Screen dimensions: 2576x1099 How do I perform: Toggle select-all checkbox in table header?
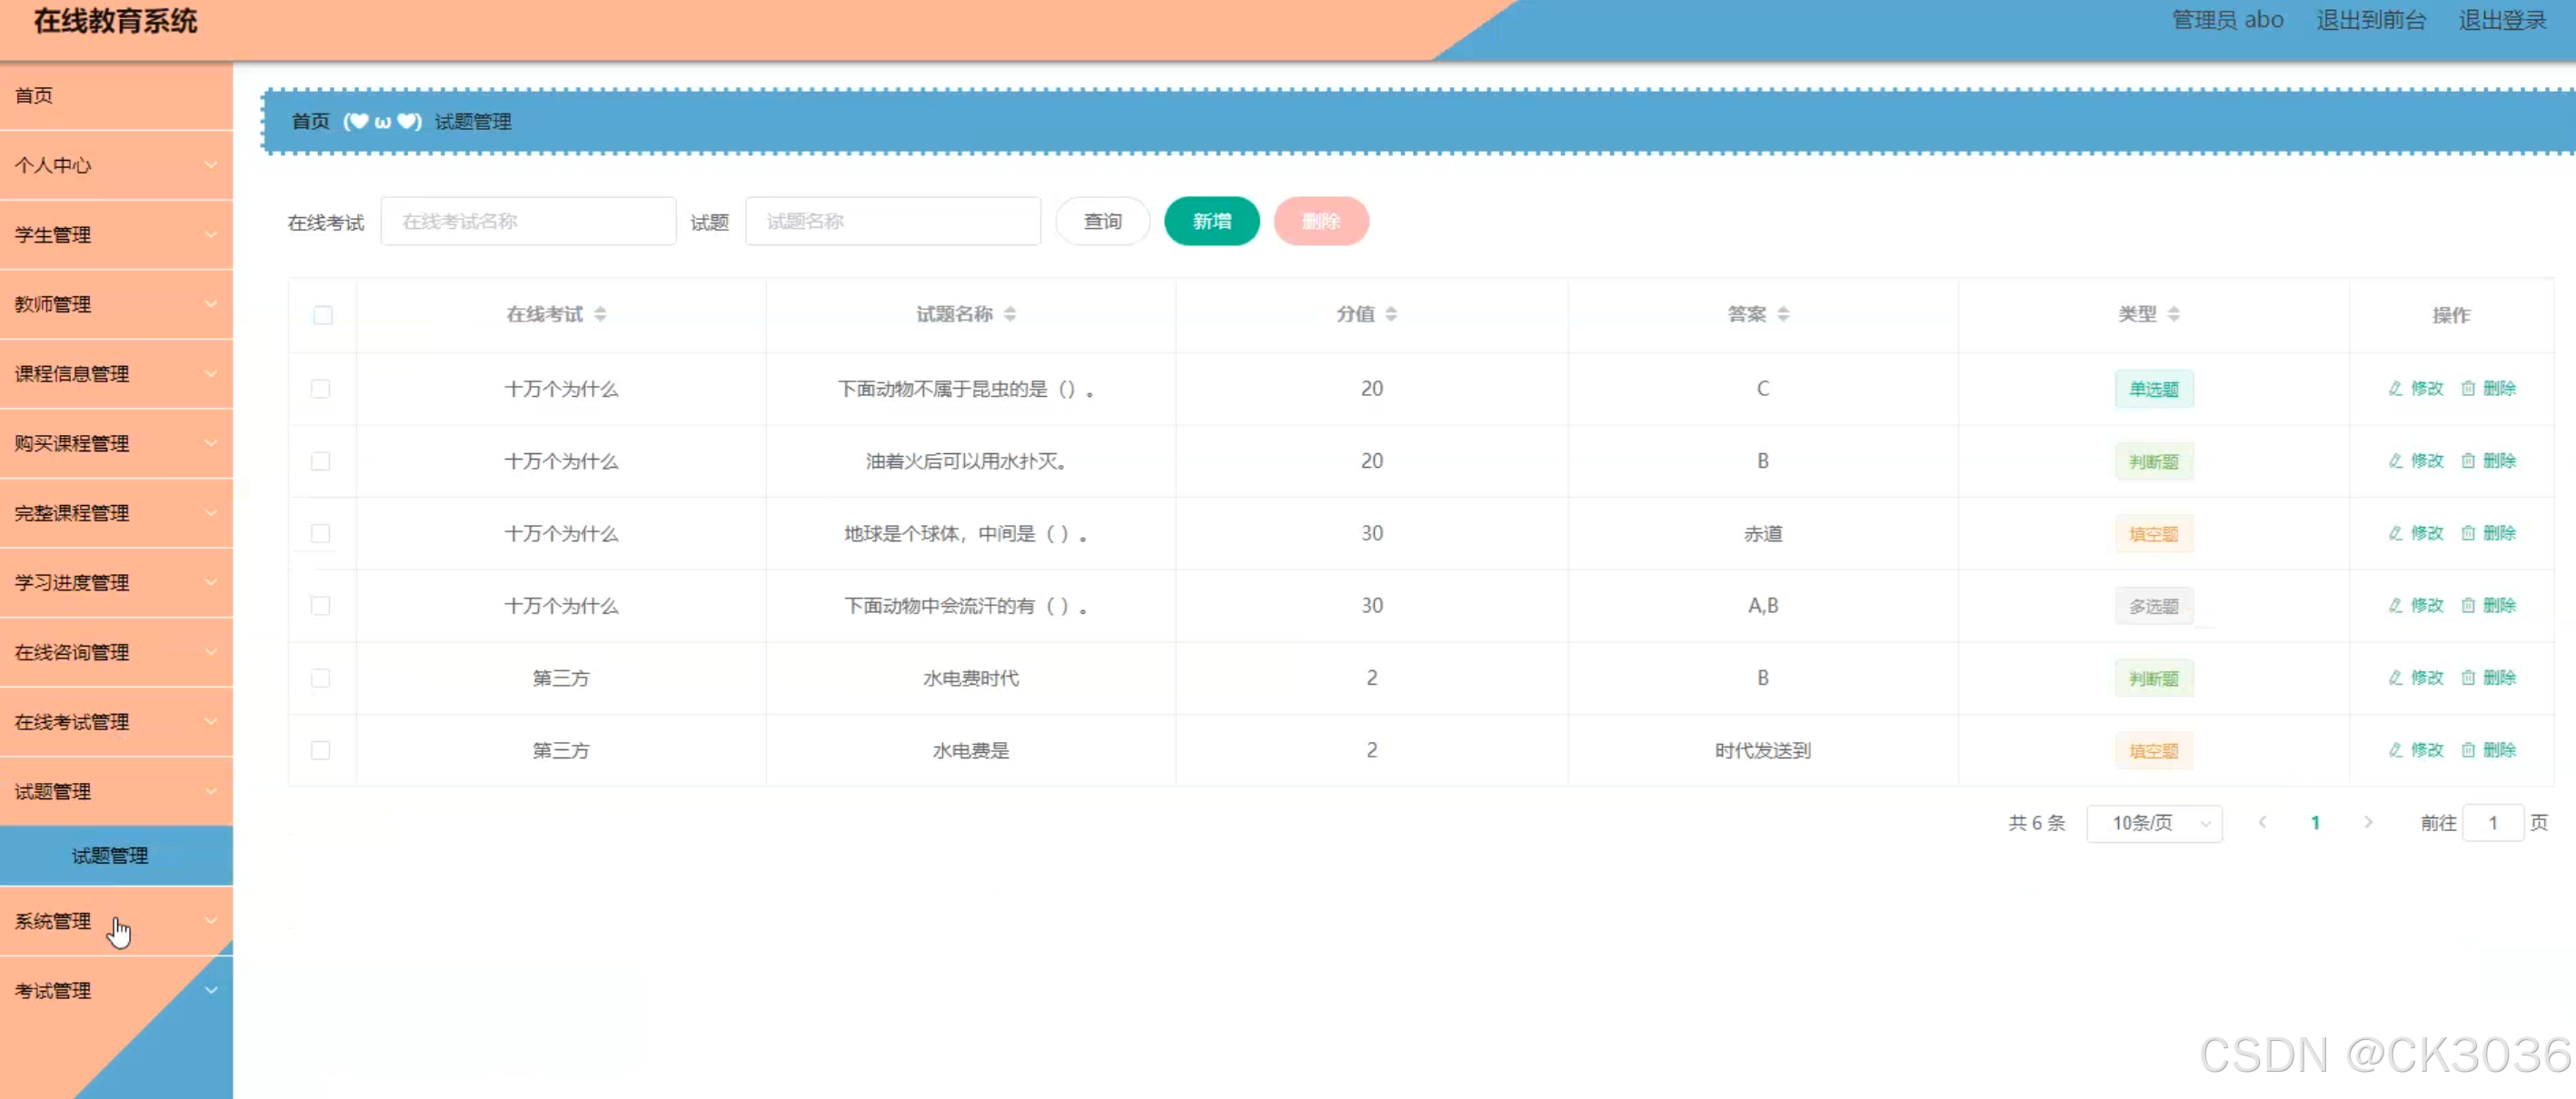[322, 315]
